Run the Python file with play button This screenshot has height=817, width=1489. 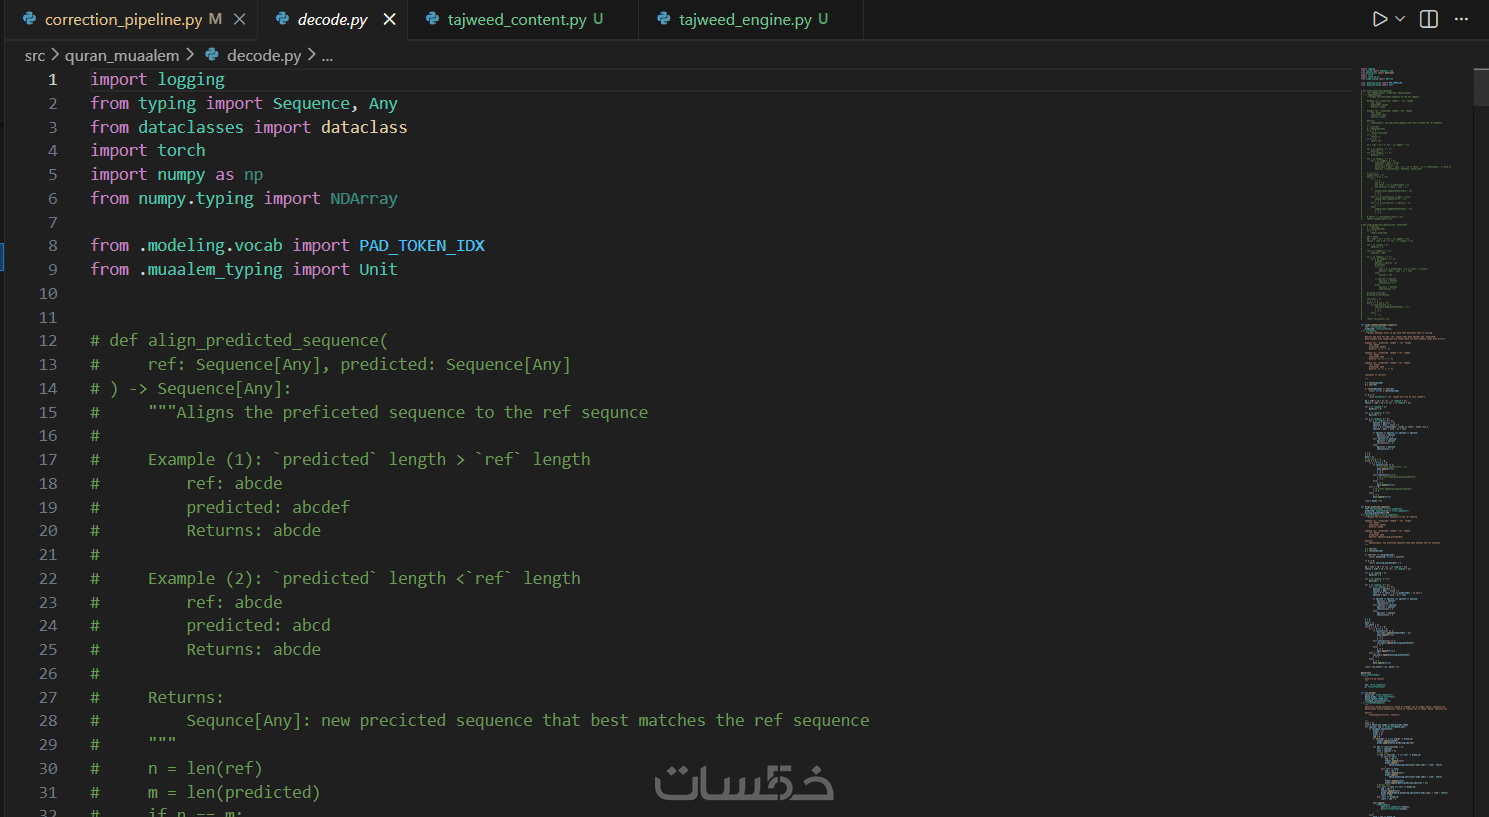(x=1379, y=19)
